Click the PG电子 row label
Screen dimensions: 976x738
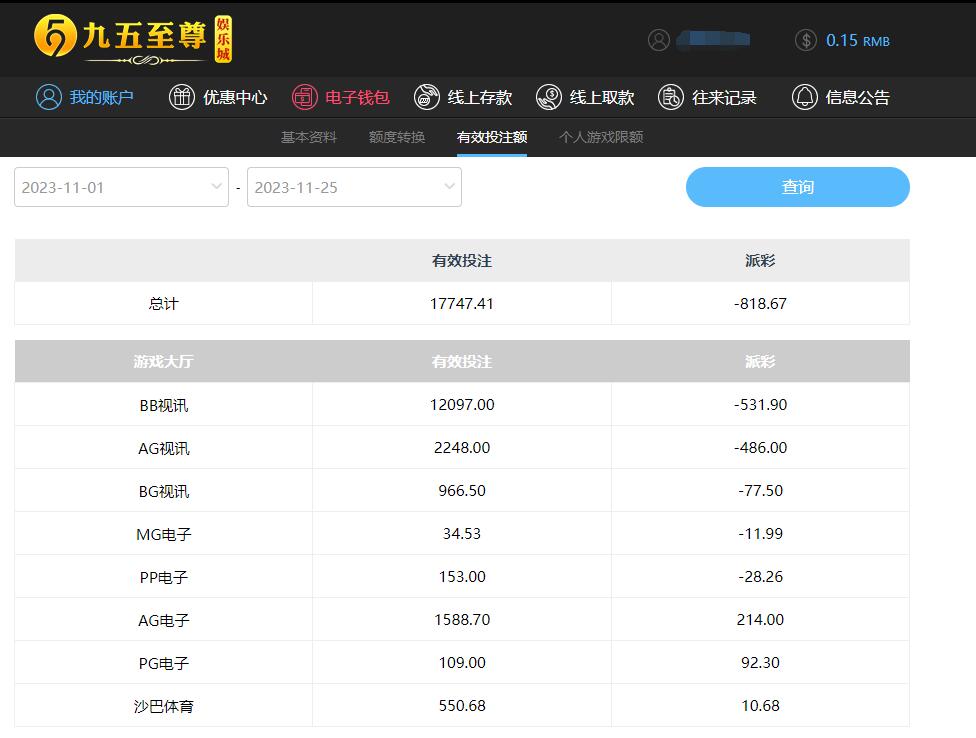pyautogui.click(x=164, y=663)
